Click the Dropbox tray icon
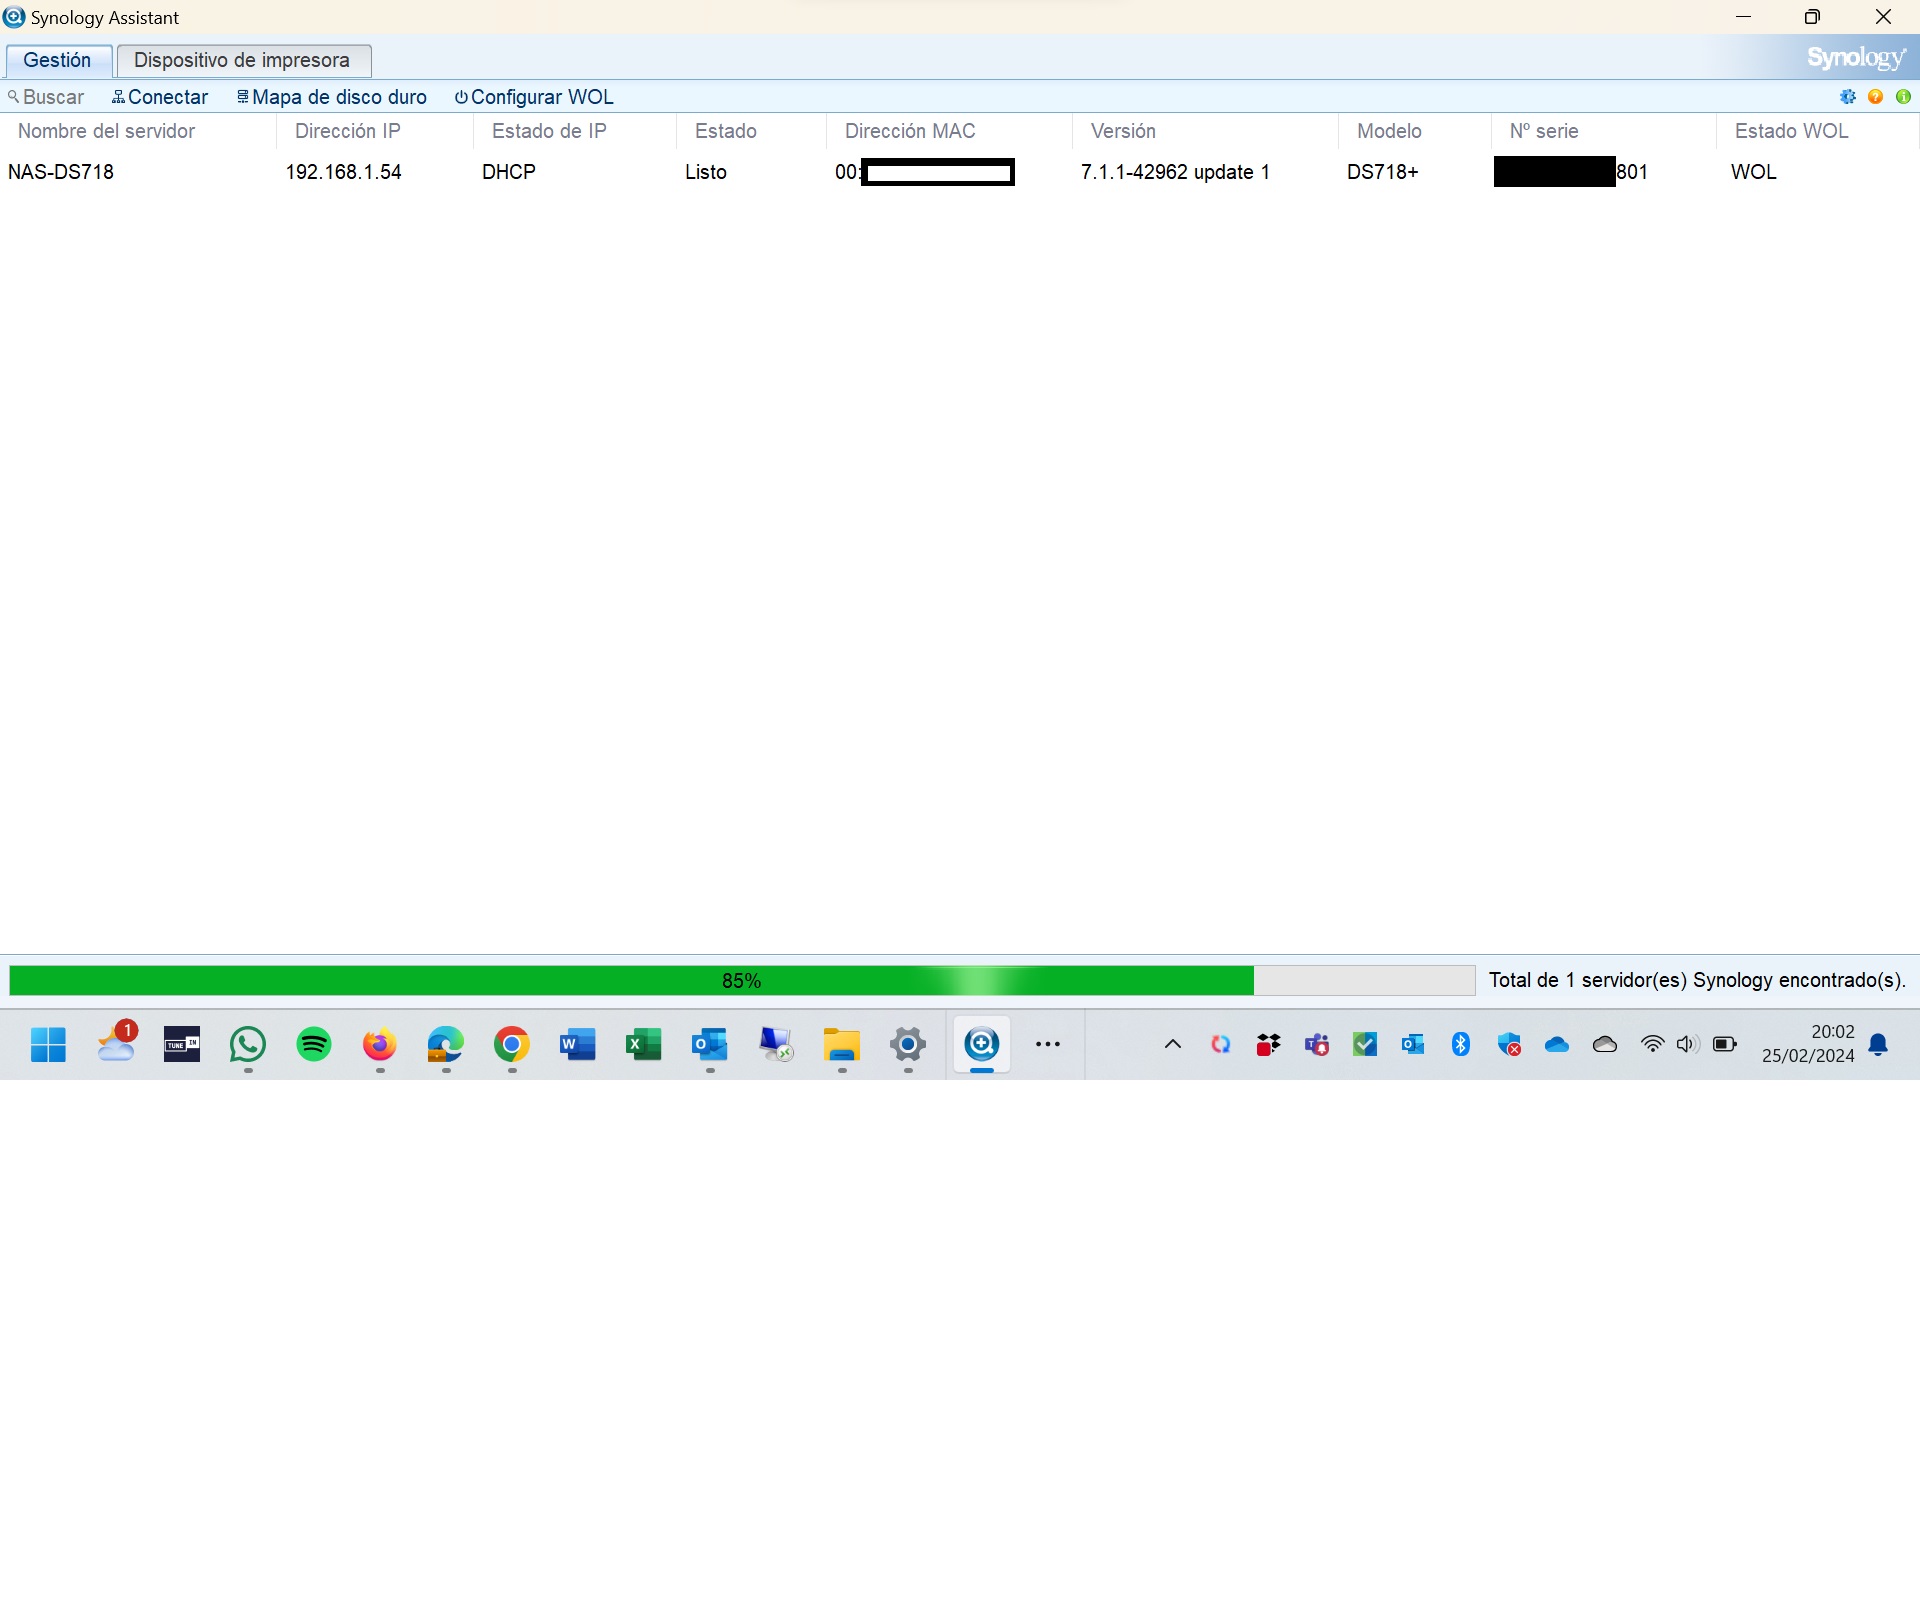Image resolution: width=1920 pixels, height=1599 pixels. click(x=1269, y=1045)
